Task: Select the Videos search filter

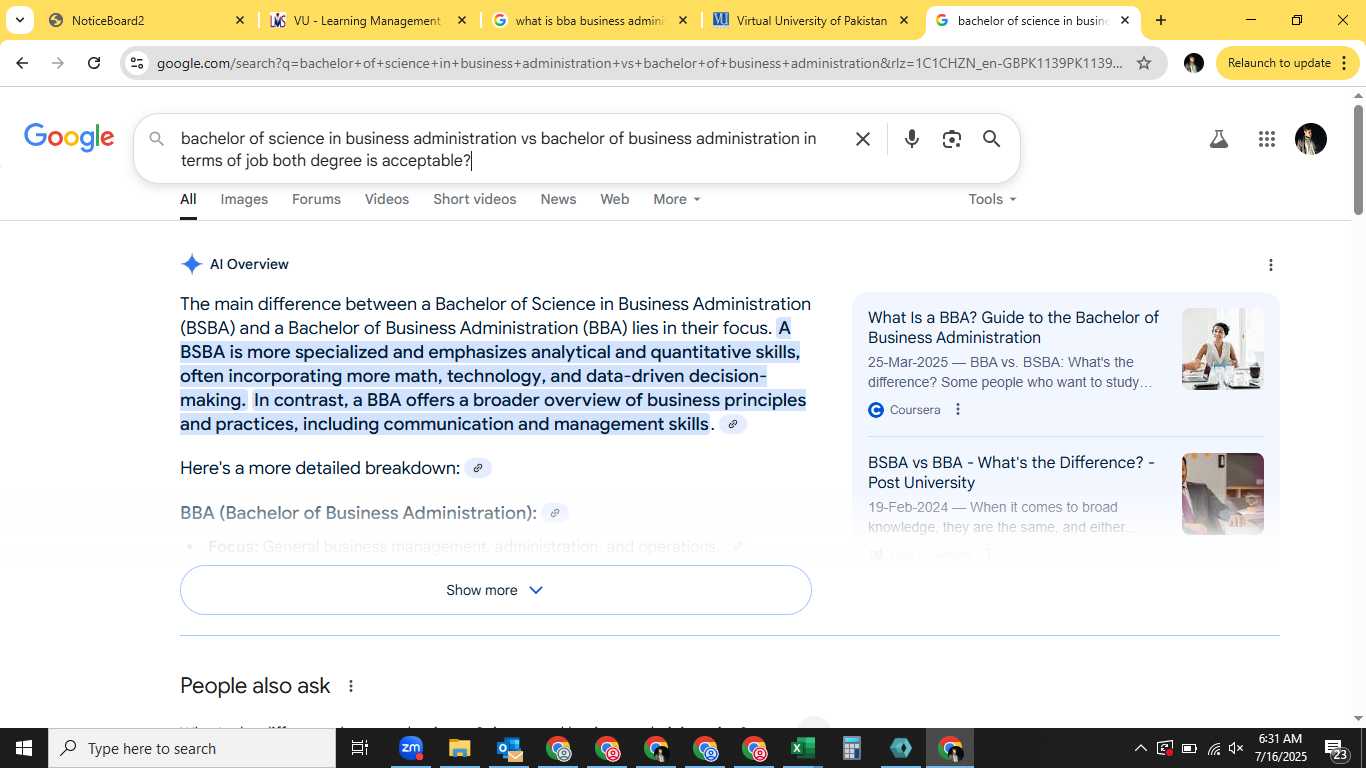Action: (387, 199)
